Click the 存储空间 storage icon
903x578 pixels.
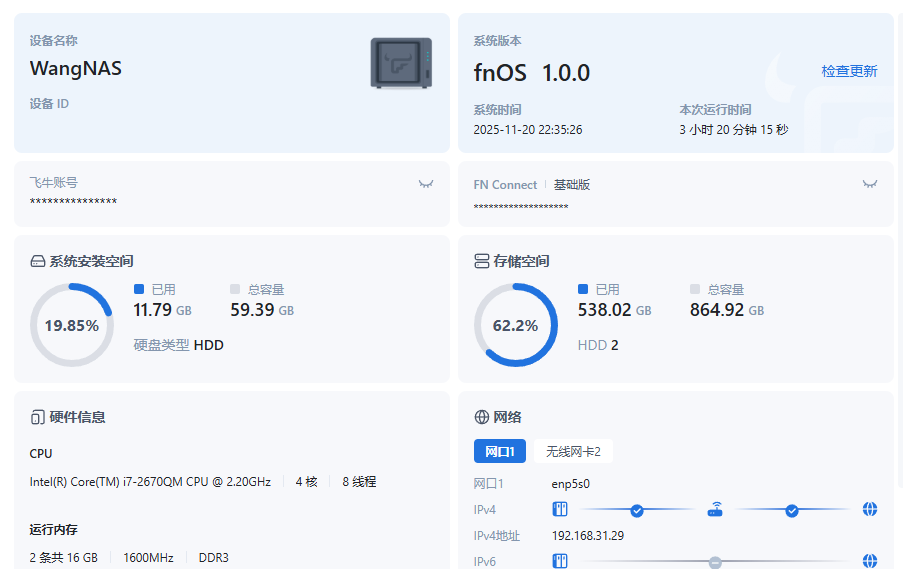coord(481,261)
